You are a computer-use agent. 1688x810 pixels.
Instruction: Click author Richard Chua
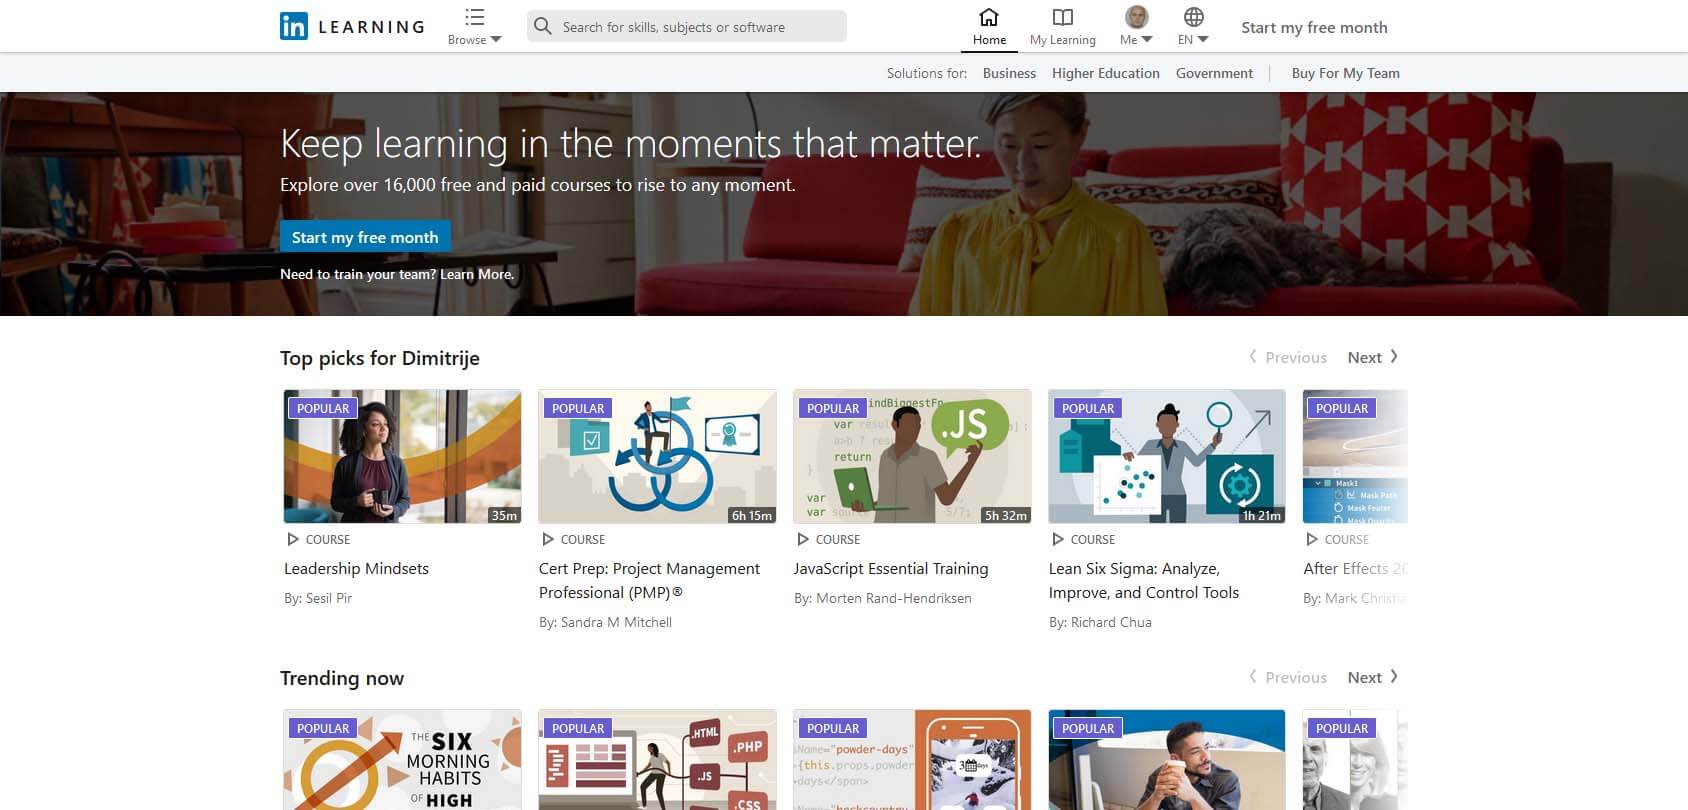pyautogui.click(x=1111, y=622)
